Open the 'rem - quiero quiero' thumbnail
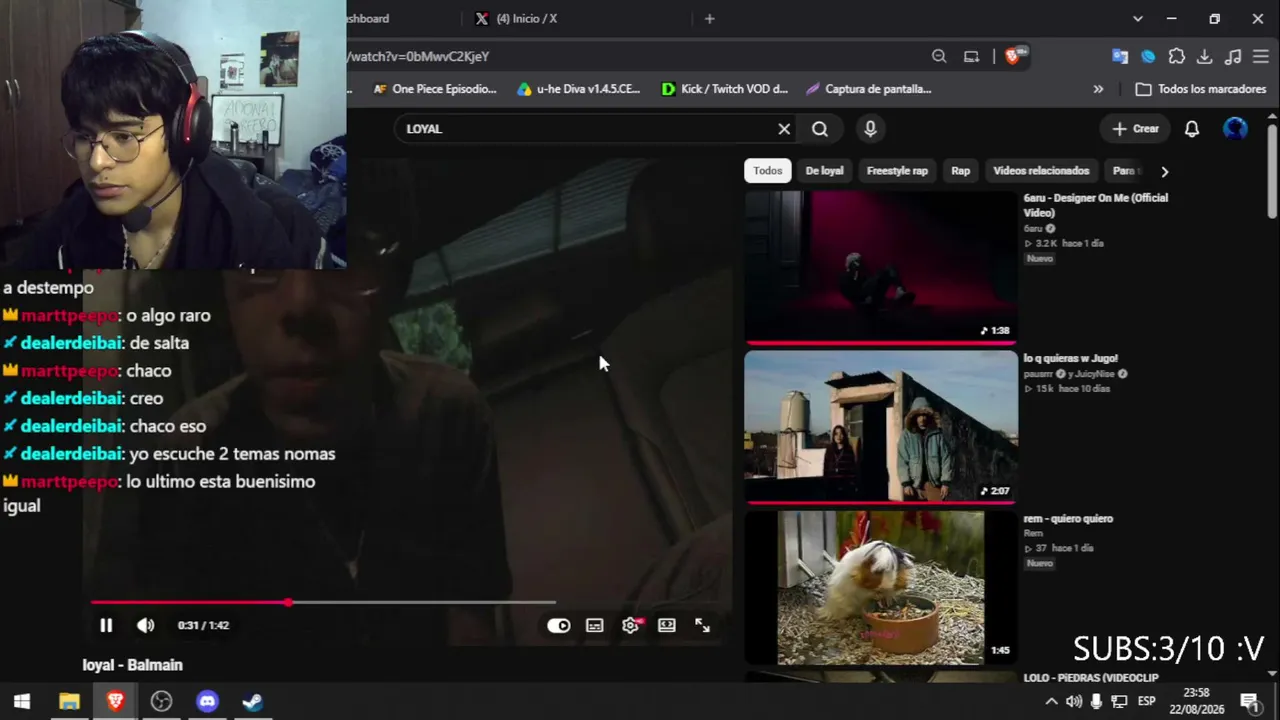This screenshot has height=720, width=1280. coord(881,587)
